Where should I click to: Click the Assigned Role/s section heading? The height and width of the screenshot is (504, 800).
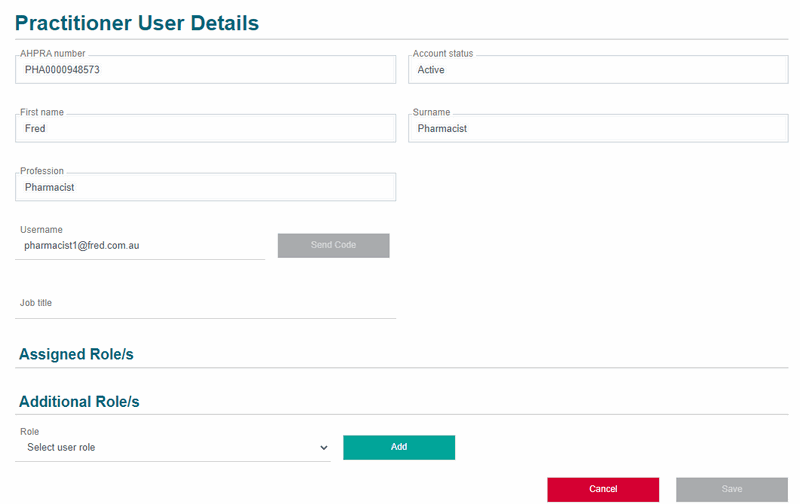point(76,354)
